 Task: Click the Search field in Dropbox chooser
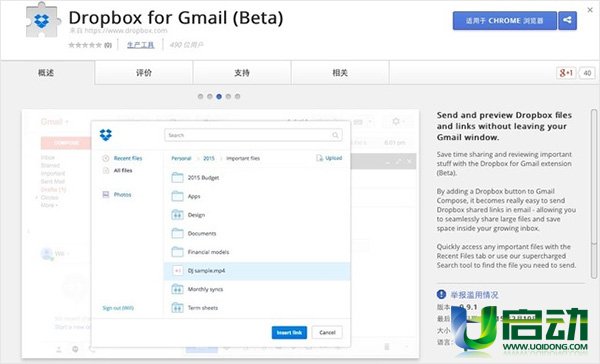253,135
